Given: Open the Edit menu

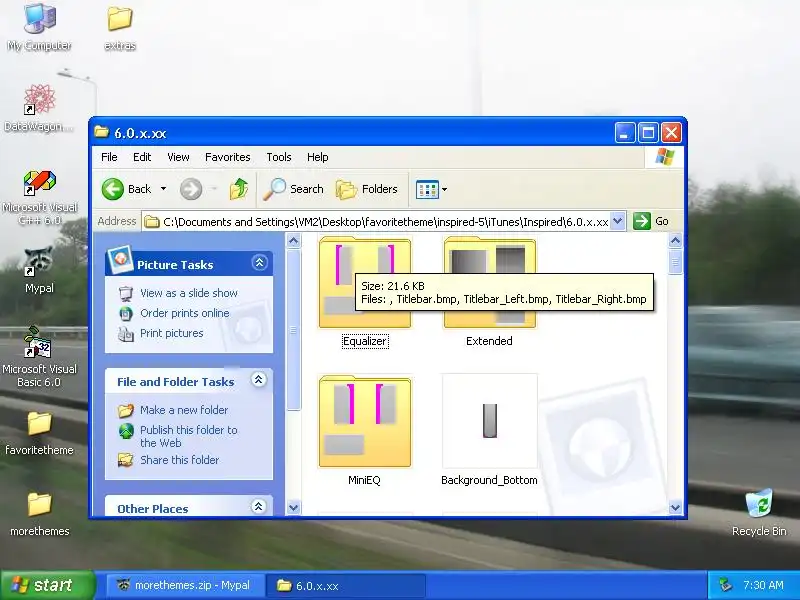Looking at the screenshot, I should point(142,157).
